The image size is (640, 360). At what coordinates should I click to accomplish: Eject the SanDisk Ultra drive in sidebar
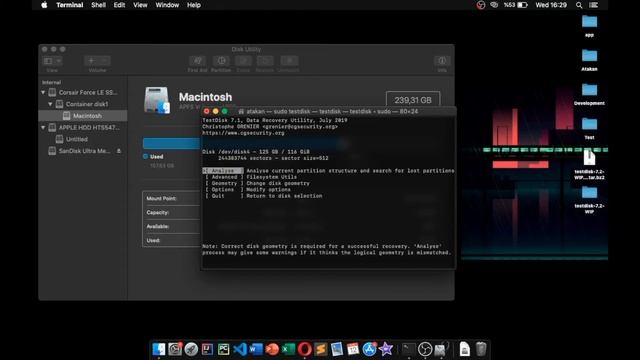click(x=119, y=151)
